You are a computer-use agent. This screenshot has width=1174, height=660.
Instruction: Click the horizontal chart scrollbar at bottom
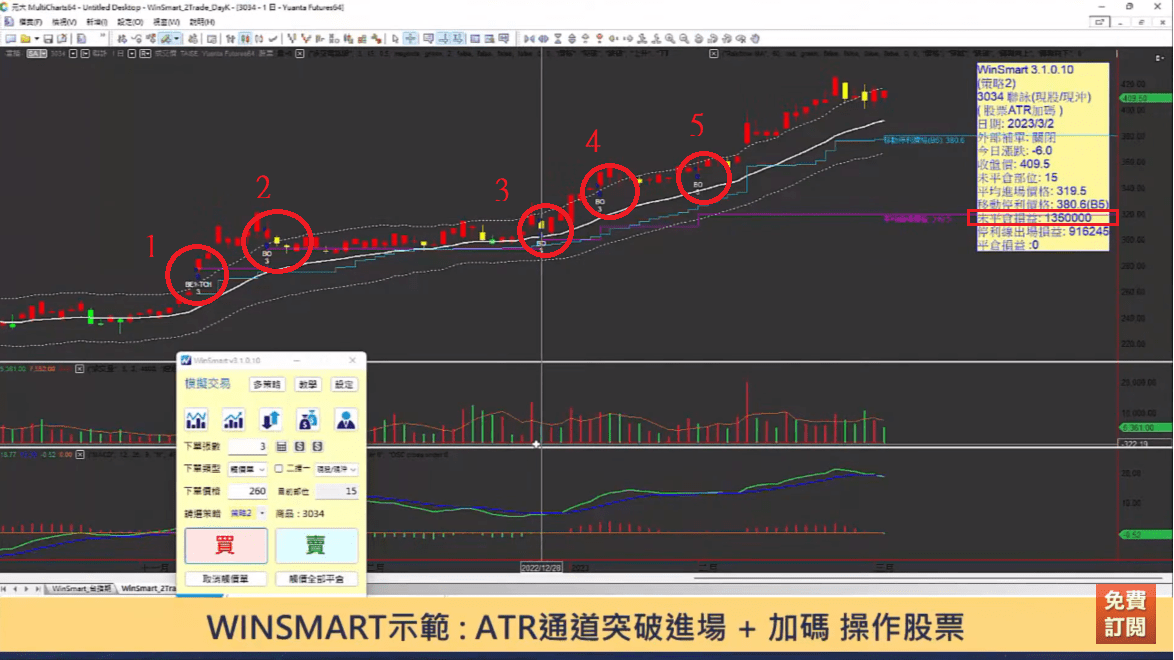coord(928,578)
